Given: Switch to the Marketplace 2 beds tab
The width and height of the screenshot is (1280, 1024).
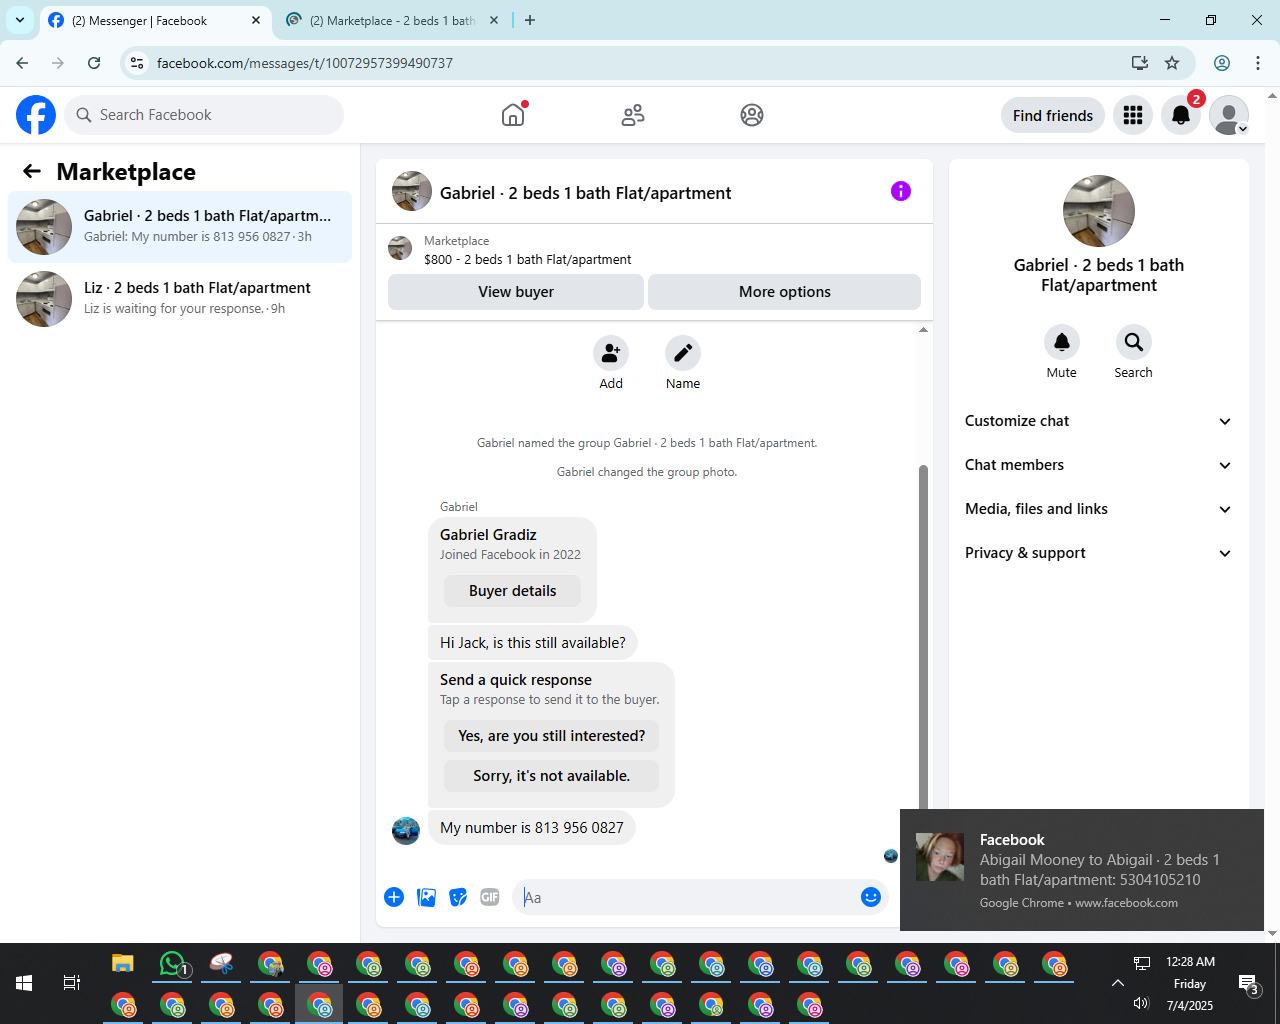Looking at the screenshot, I should point(392,20).
